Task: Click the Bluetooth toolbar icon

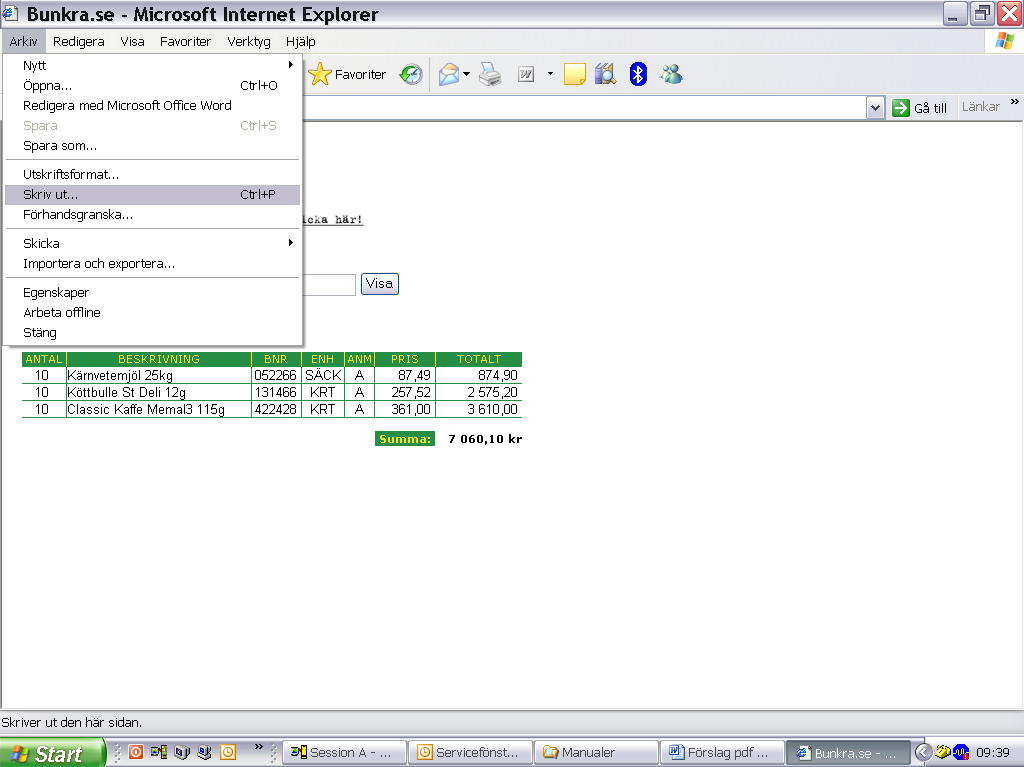Action: (638, 74)
